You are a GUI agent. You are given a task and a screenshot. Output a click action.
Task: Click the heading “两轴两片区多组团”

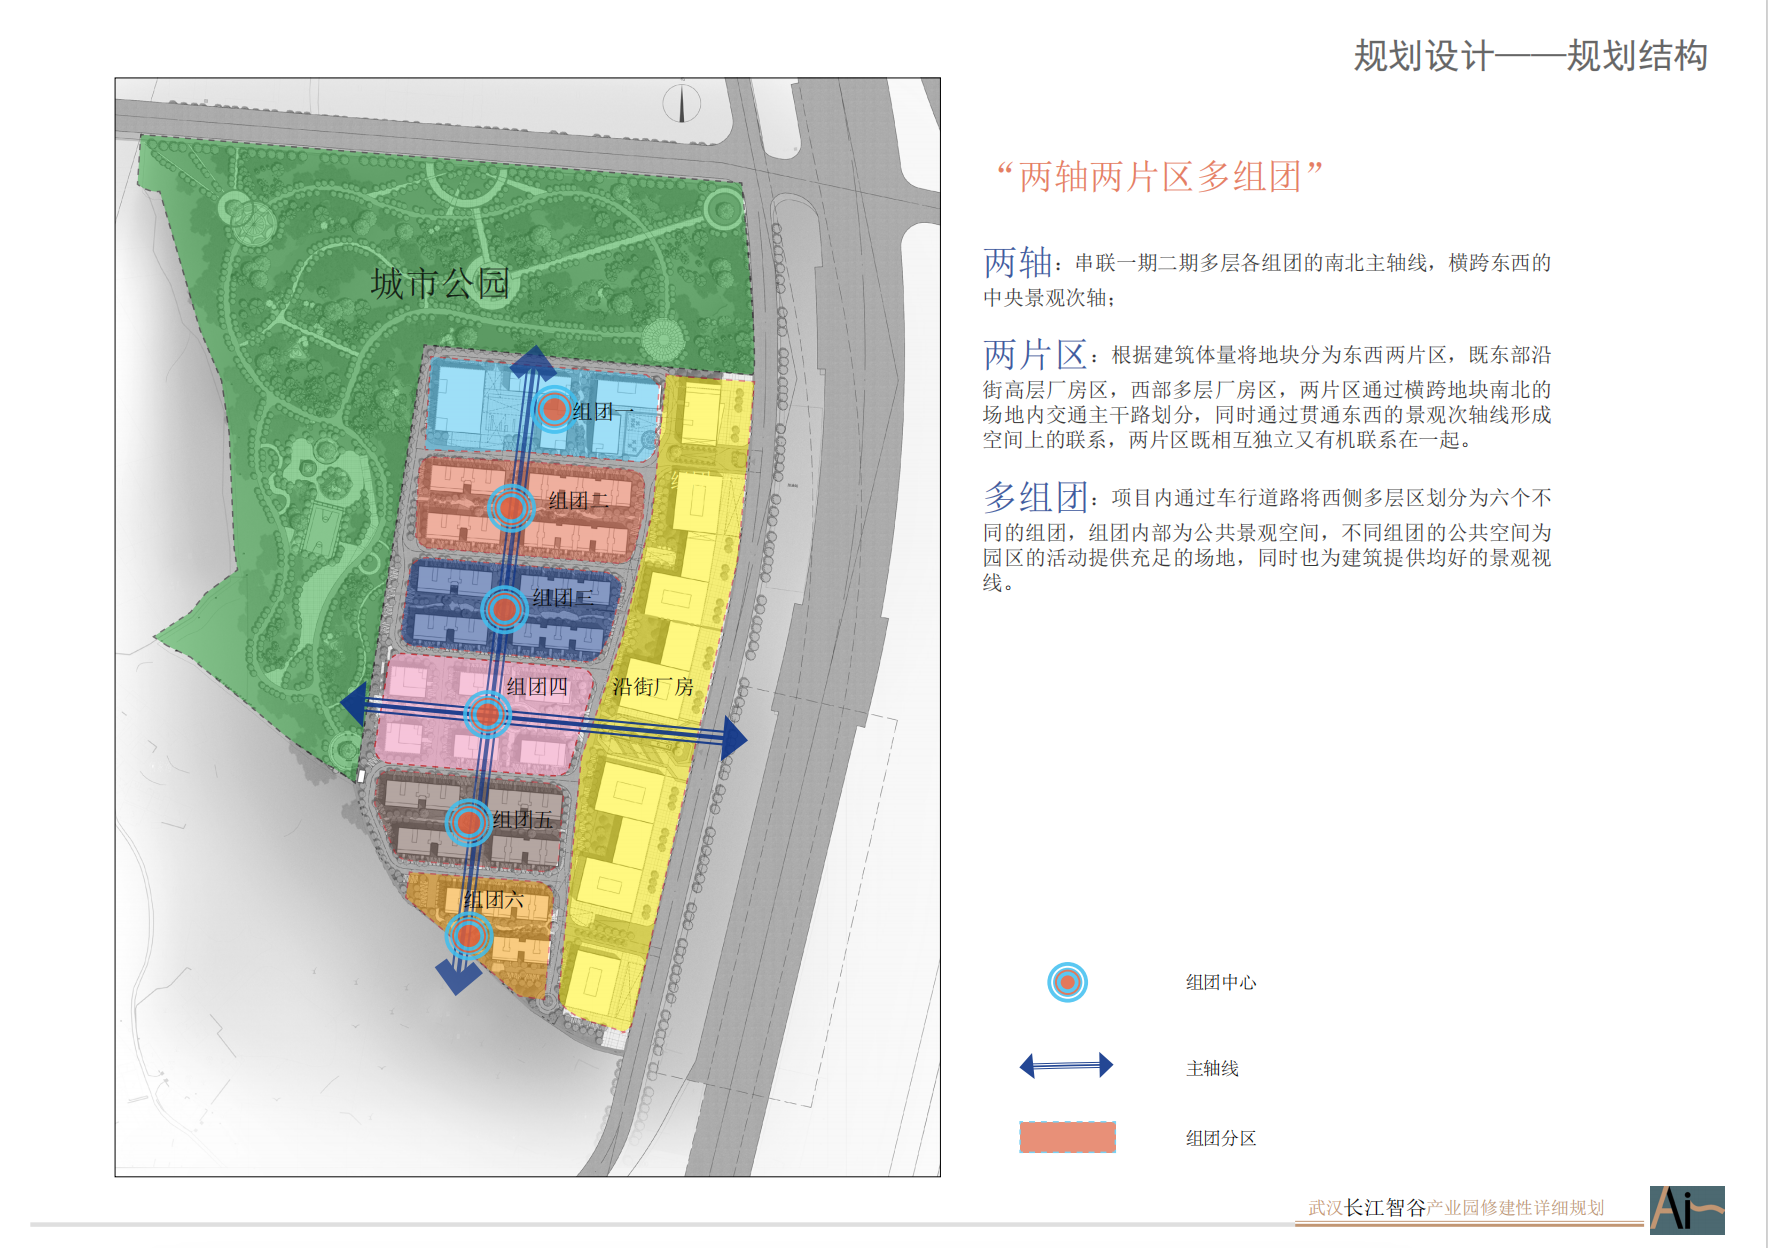[1160, 177]
